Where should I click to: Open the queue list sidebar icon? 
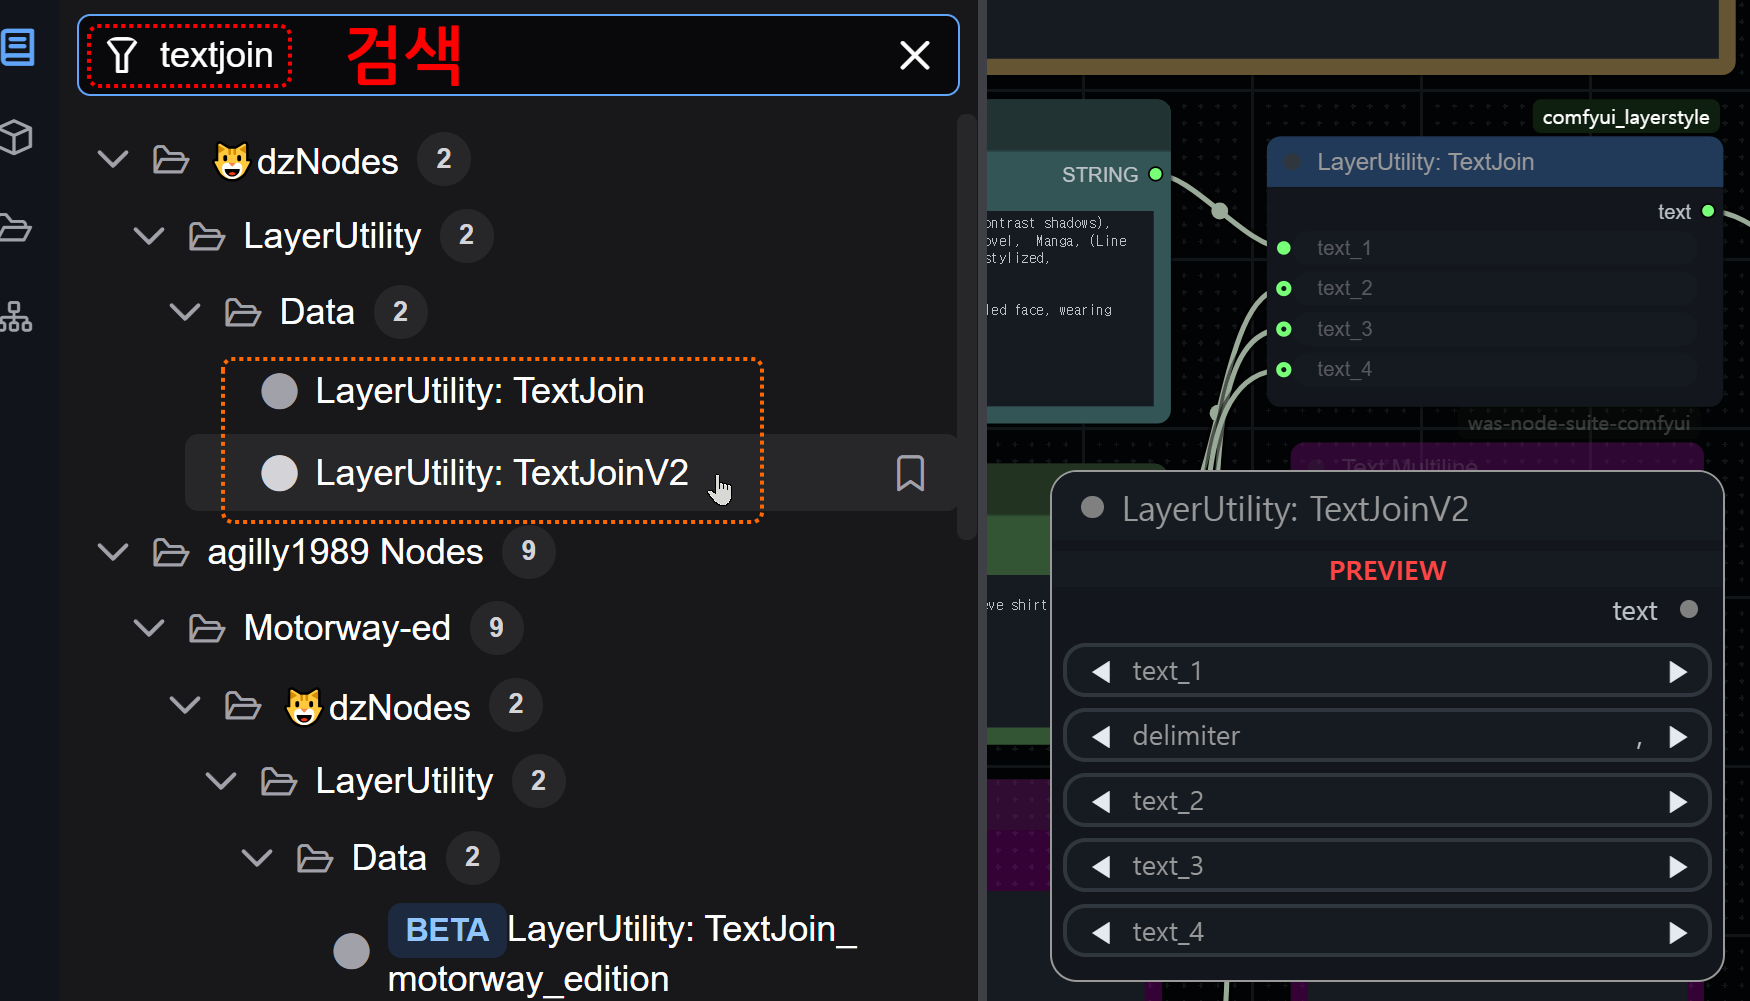point(17,47)
